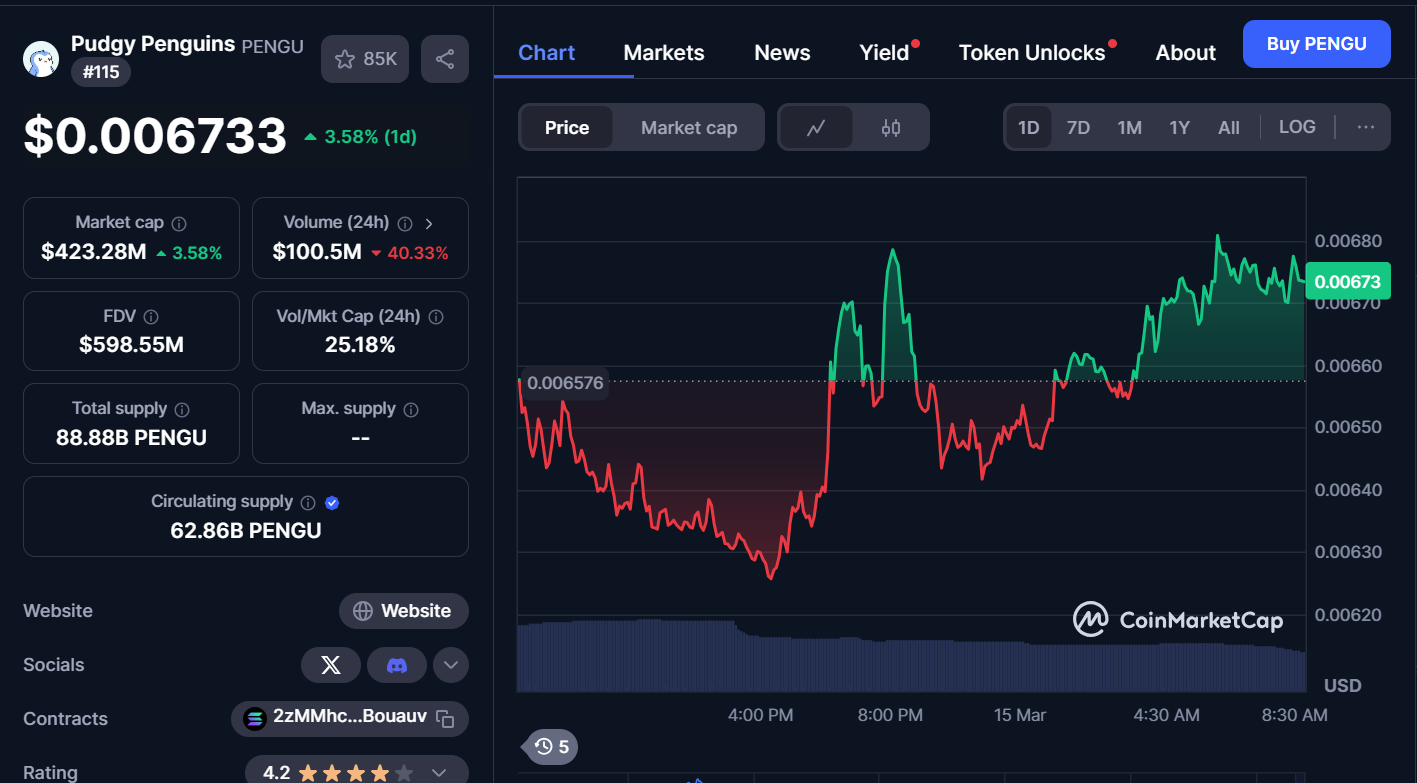Select the 7D time range
Viewport: 1417px width, 783px height.
click(1078, 128)
